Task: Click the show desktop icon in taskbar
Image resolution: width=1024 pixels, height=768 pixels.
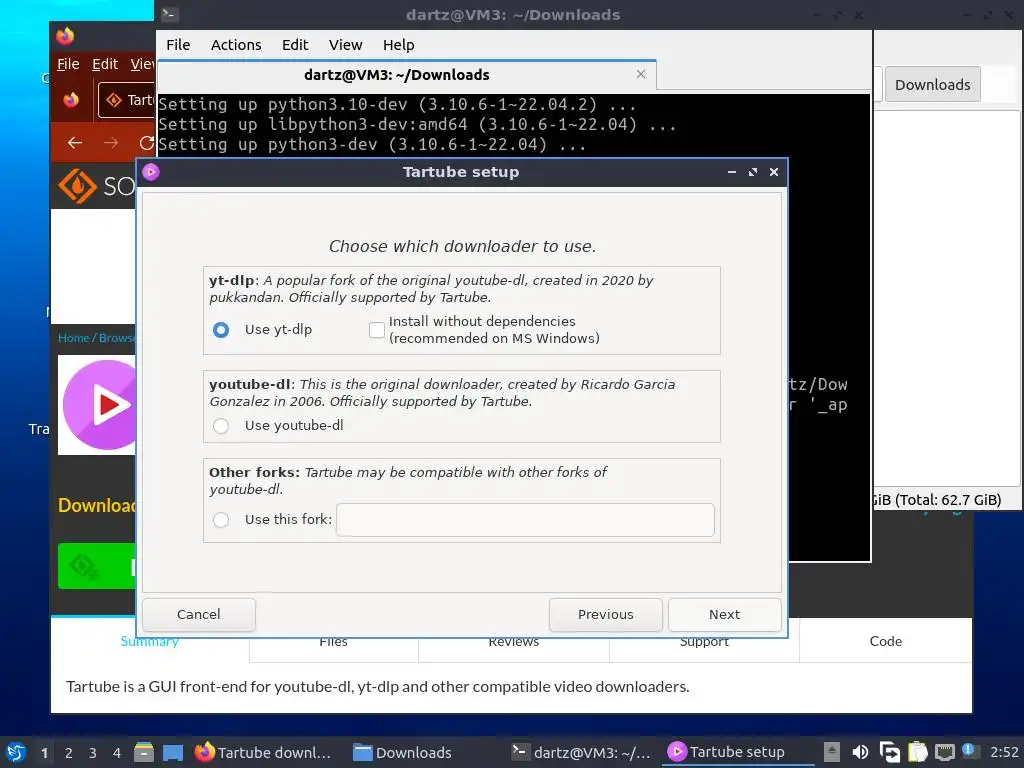Action: click(172, 752)
